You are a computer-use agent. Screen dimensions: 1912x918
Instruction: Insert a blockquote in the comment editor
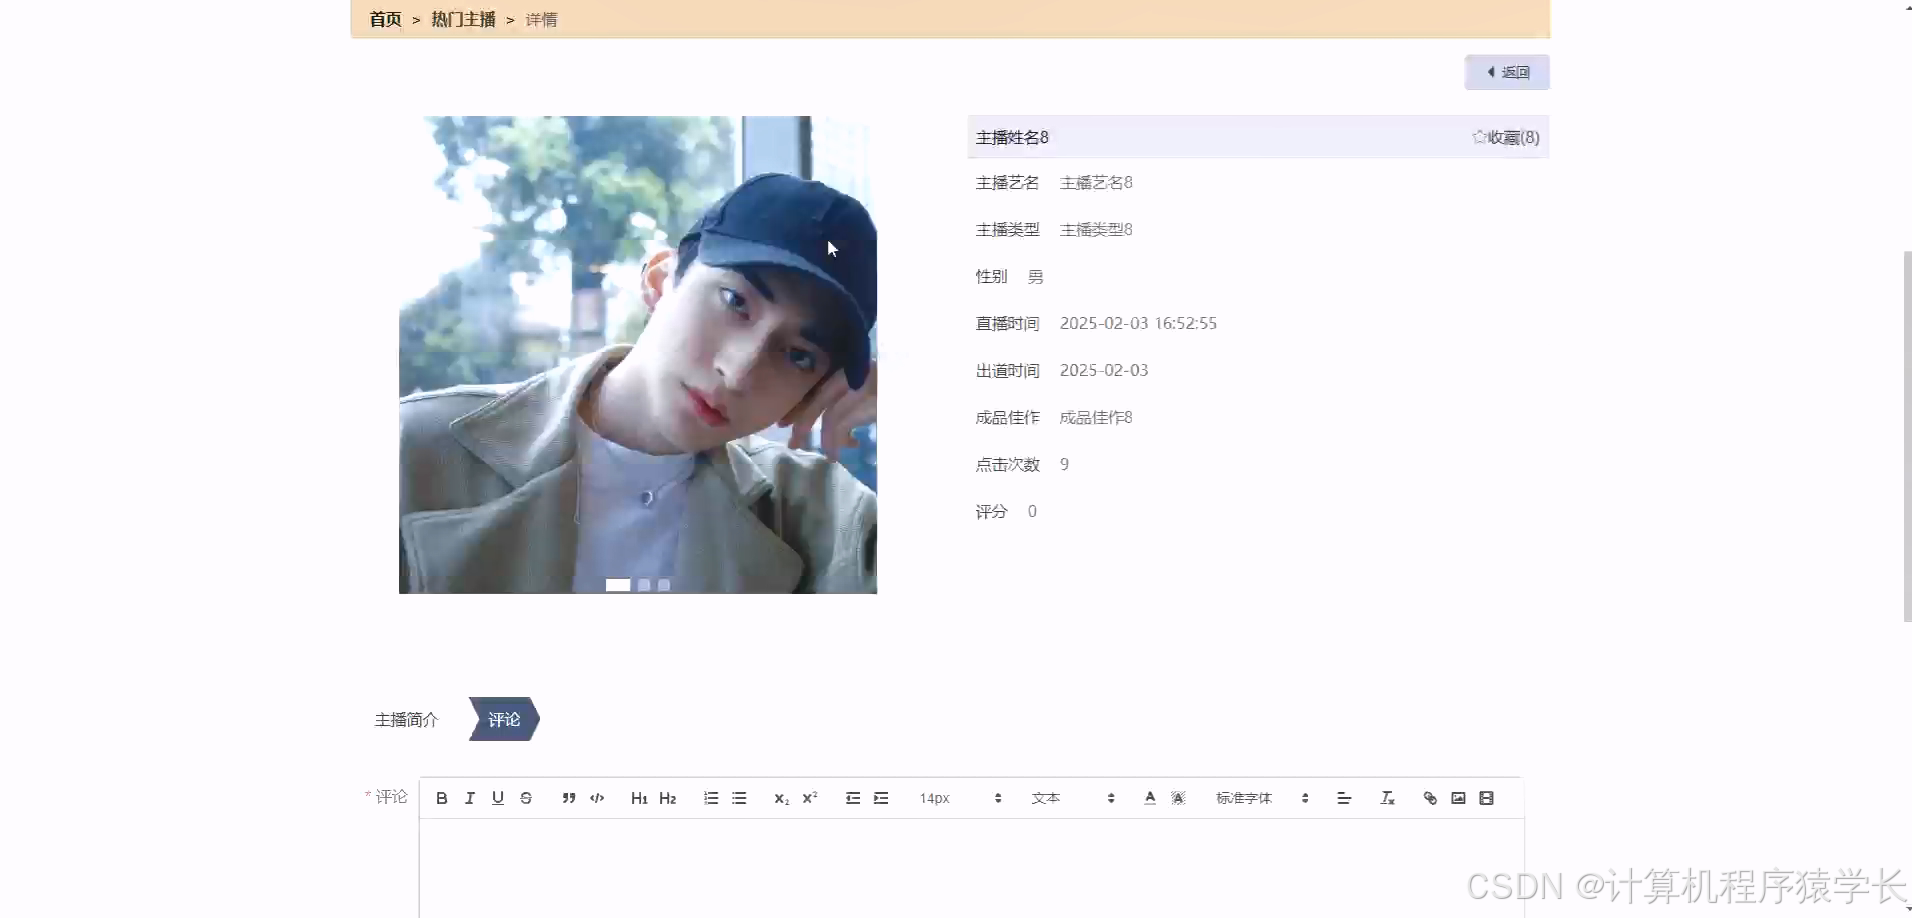click(568, 798)
